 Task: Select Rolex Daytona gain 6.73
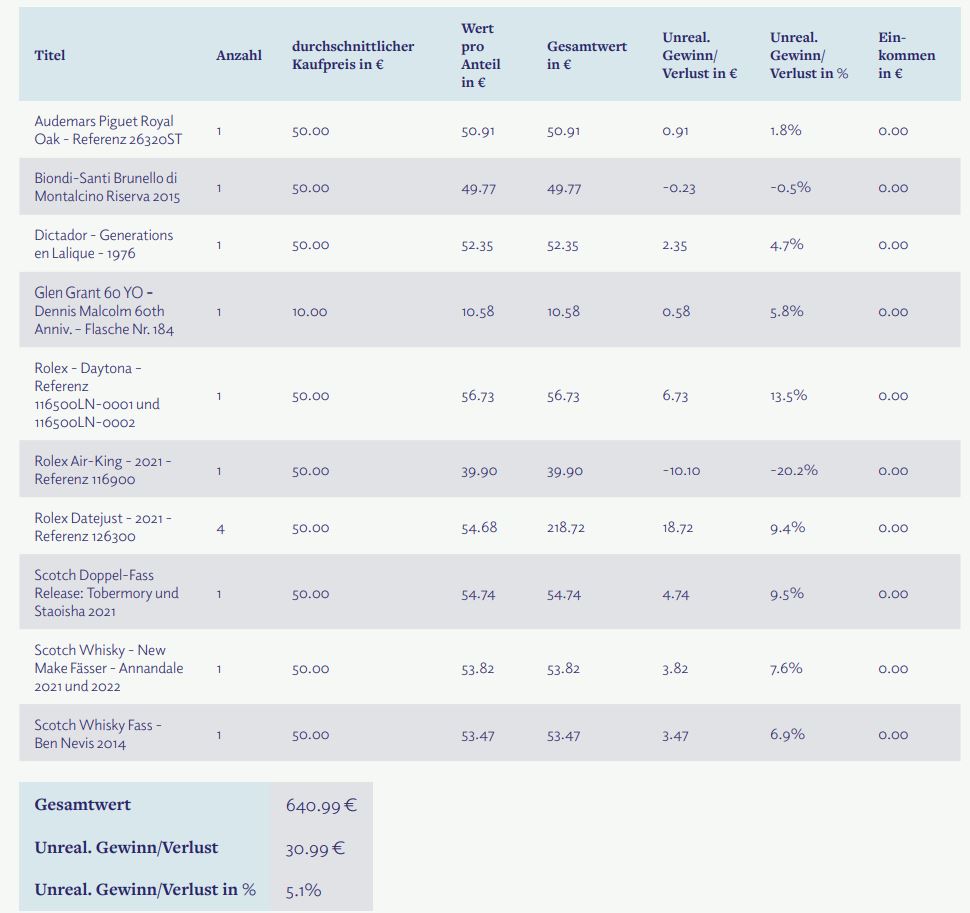(x=675, y=396)
